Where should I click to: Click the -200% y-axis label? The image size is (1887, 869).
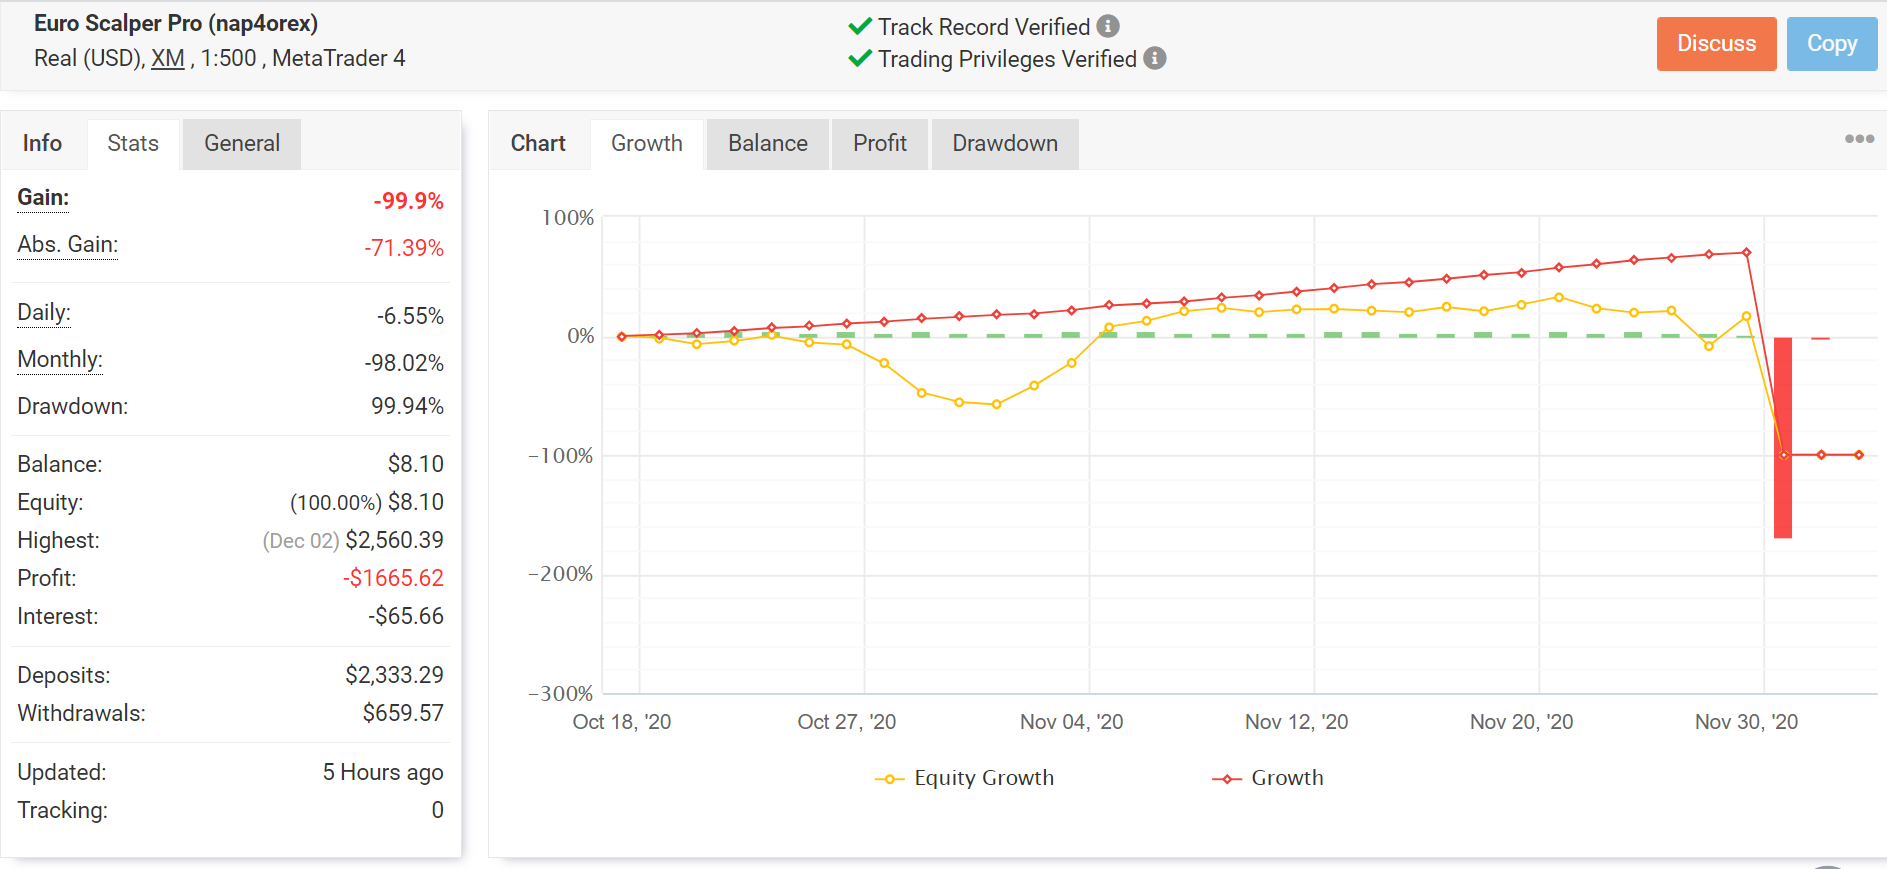(560, 574)
